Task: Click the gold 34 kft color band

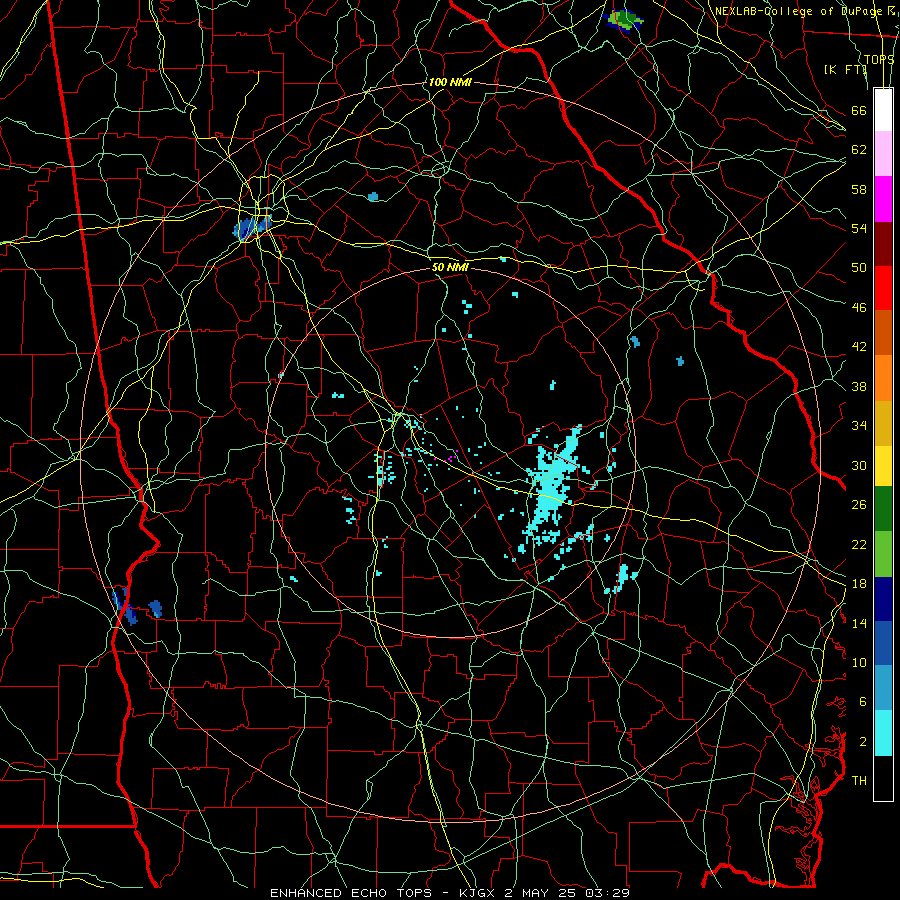Action: point(883,423)
